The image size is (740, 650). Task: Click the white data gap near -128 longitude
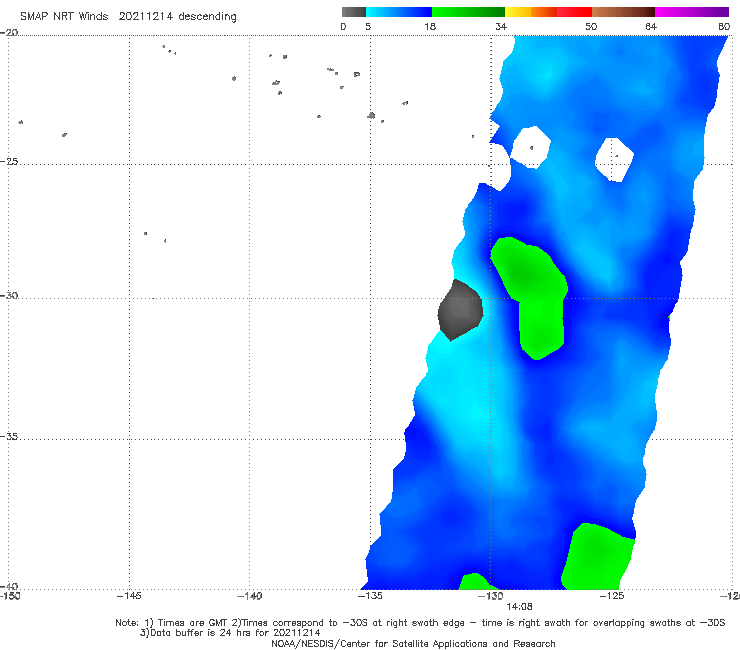(531, 147)
